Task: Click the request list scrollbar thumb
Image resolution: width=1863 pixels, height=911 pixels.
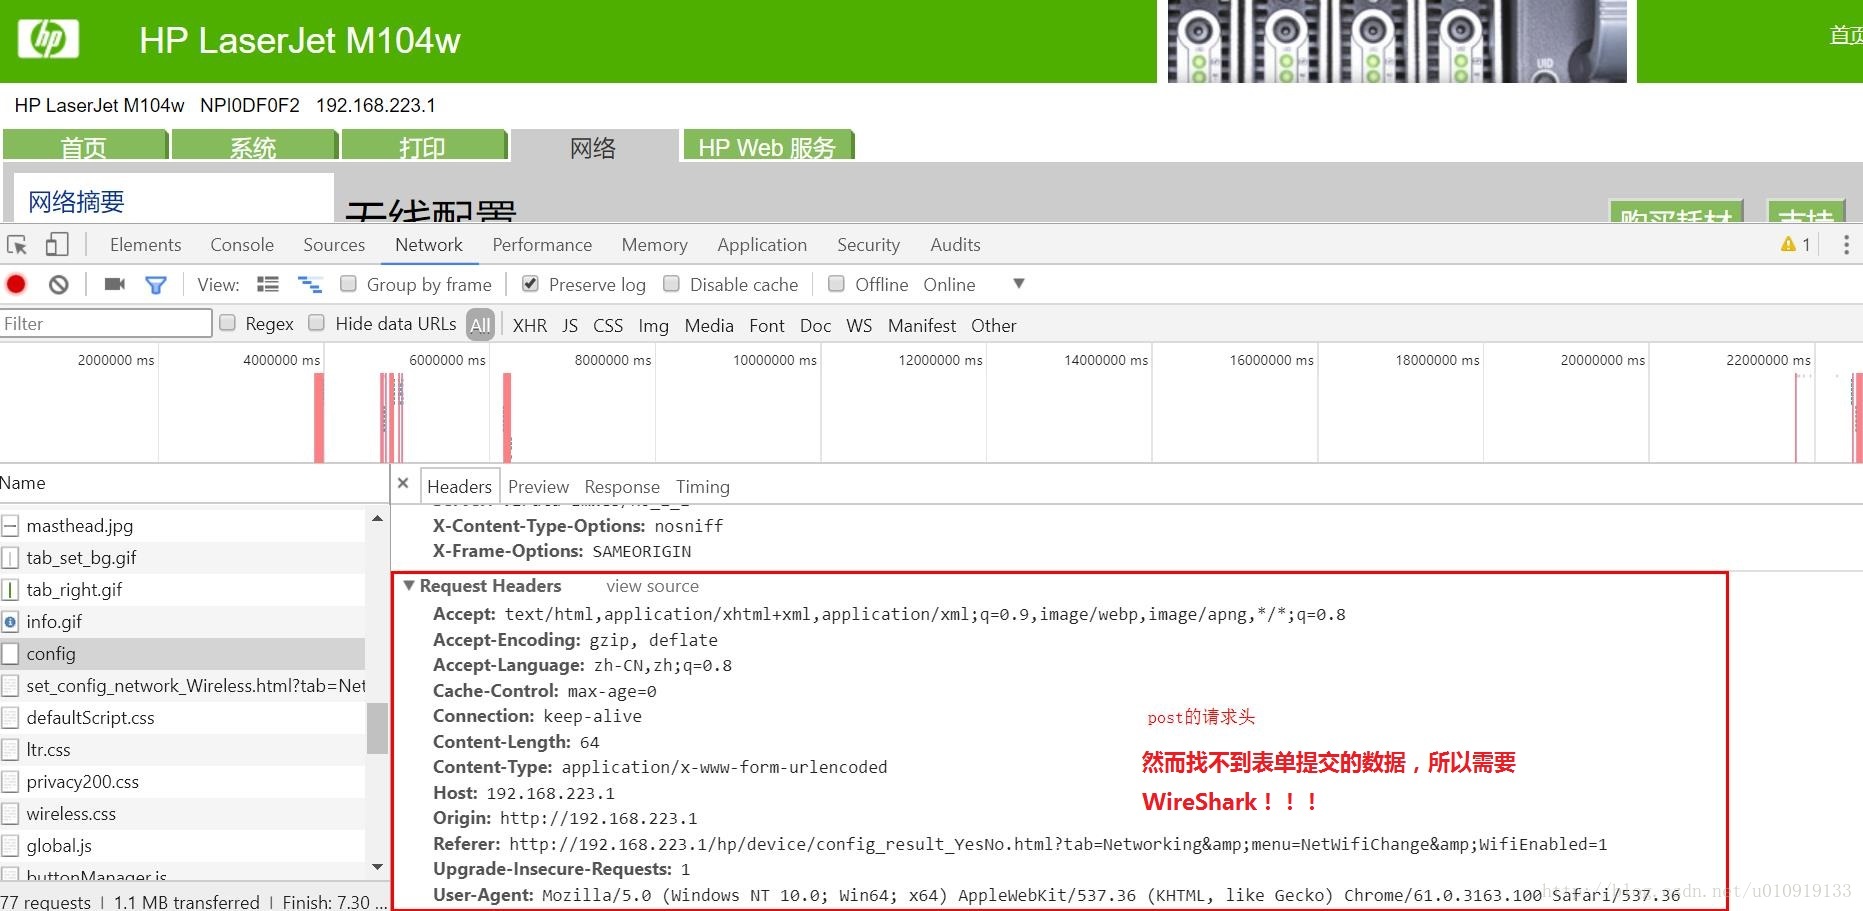Action: click(x=377, y=728)
